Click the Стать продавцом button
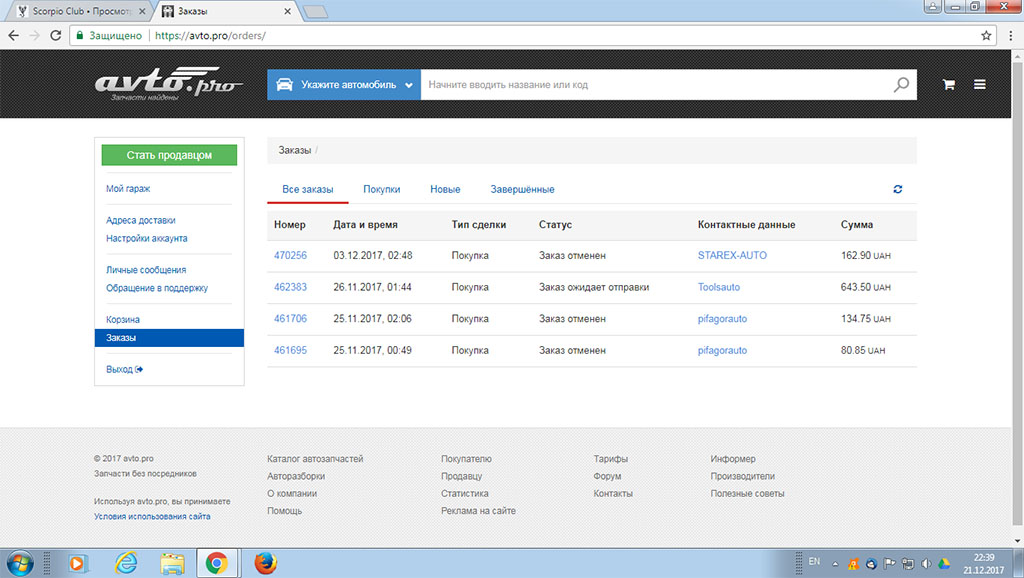Image resolution: width=1024 pixels, height=578 pixels. coord(168,155)
